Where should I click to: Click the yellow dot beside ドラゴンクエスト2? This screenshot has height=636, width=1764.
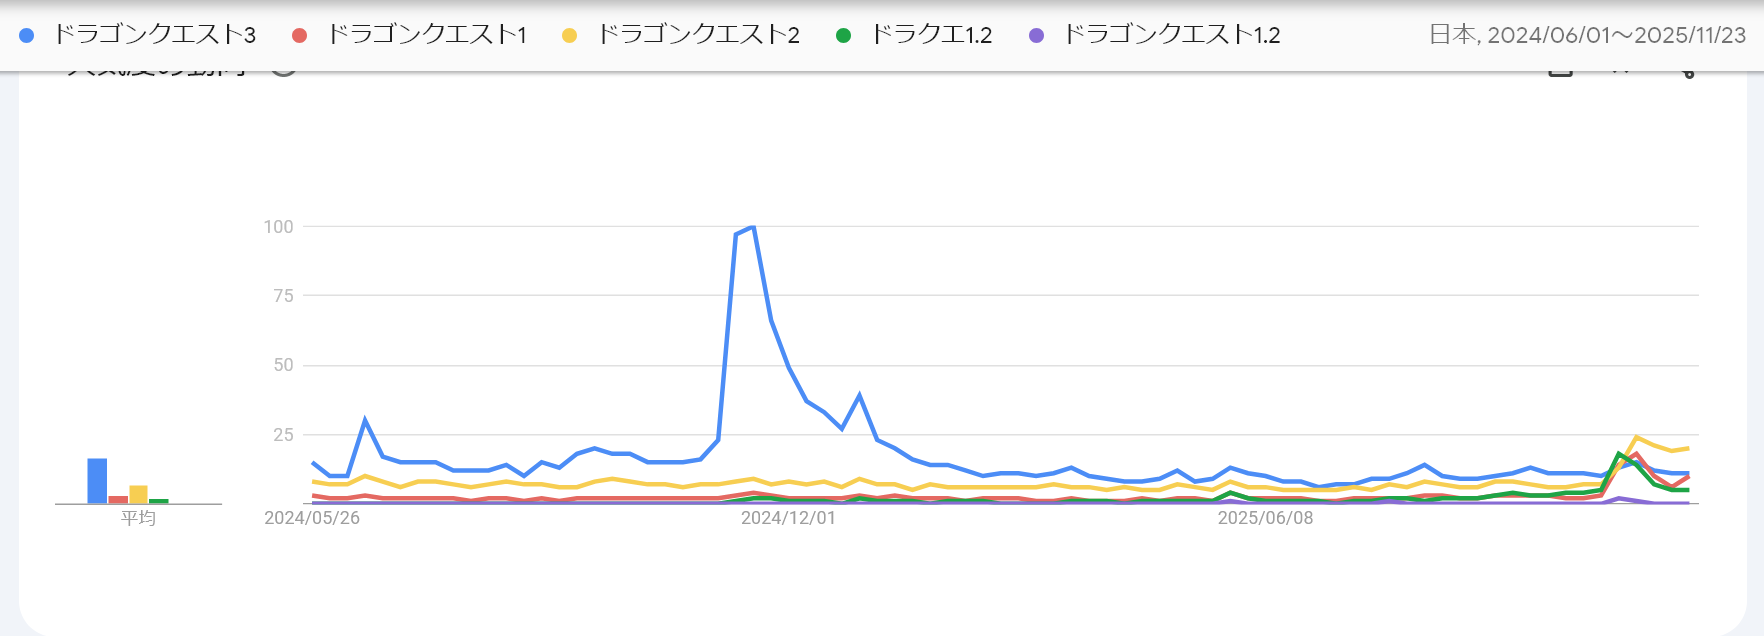coord(569,35)
